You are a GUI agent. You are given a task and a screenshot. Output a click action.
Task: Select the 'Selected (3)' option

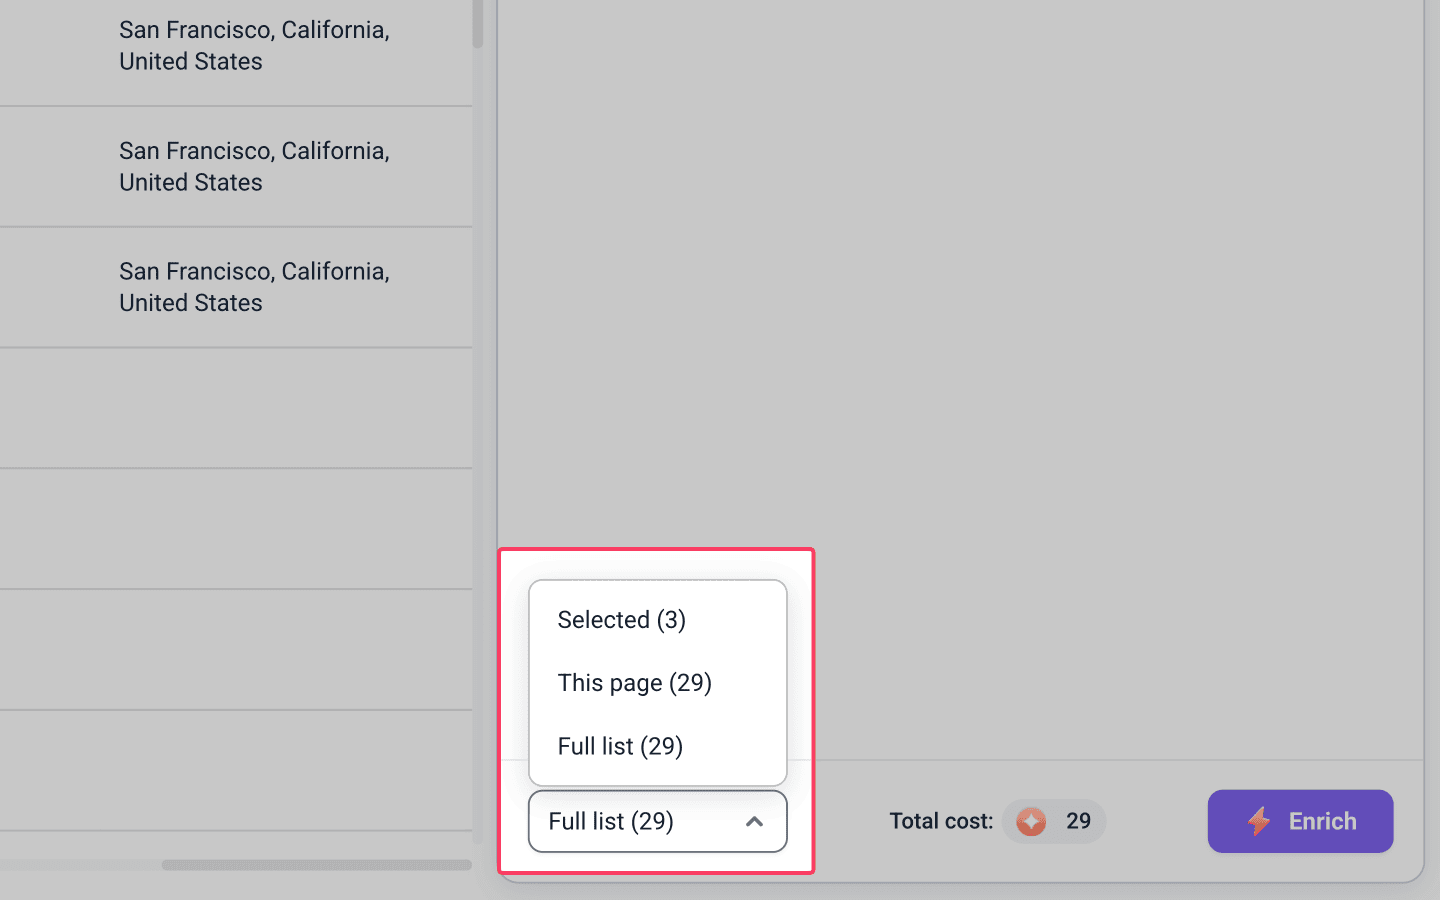point(657,620)
